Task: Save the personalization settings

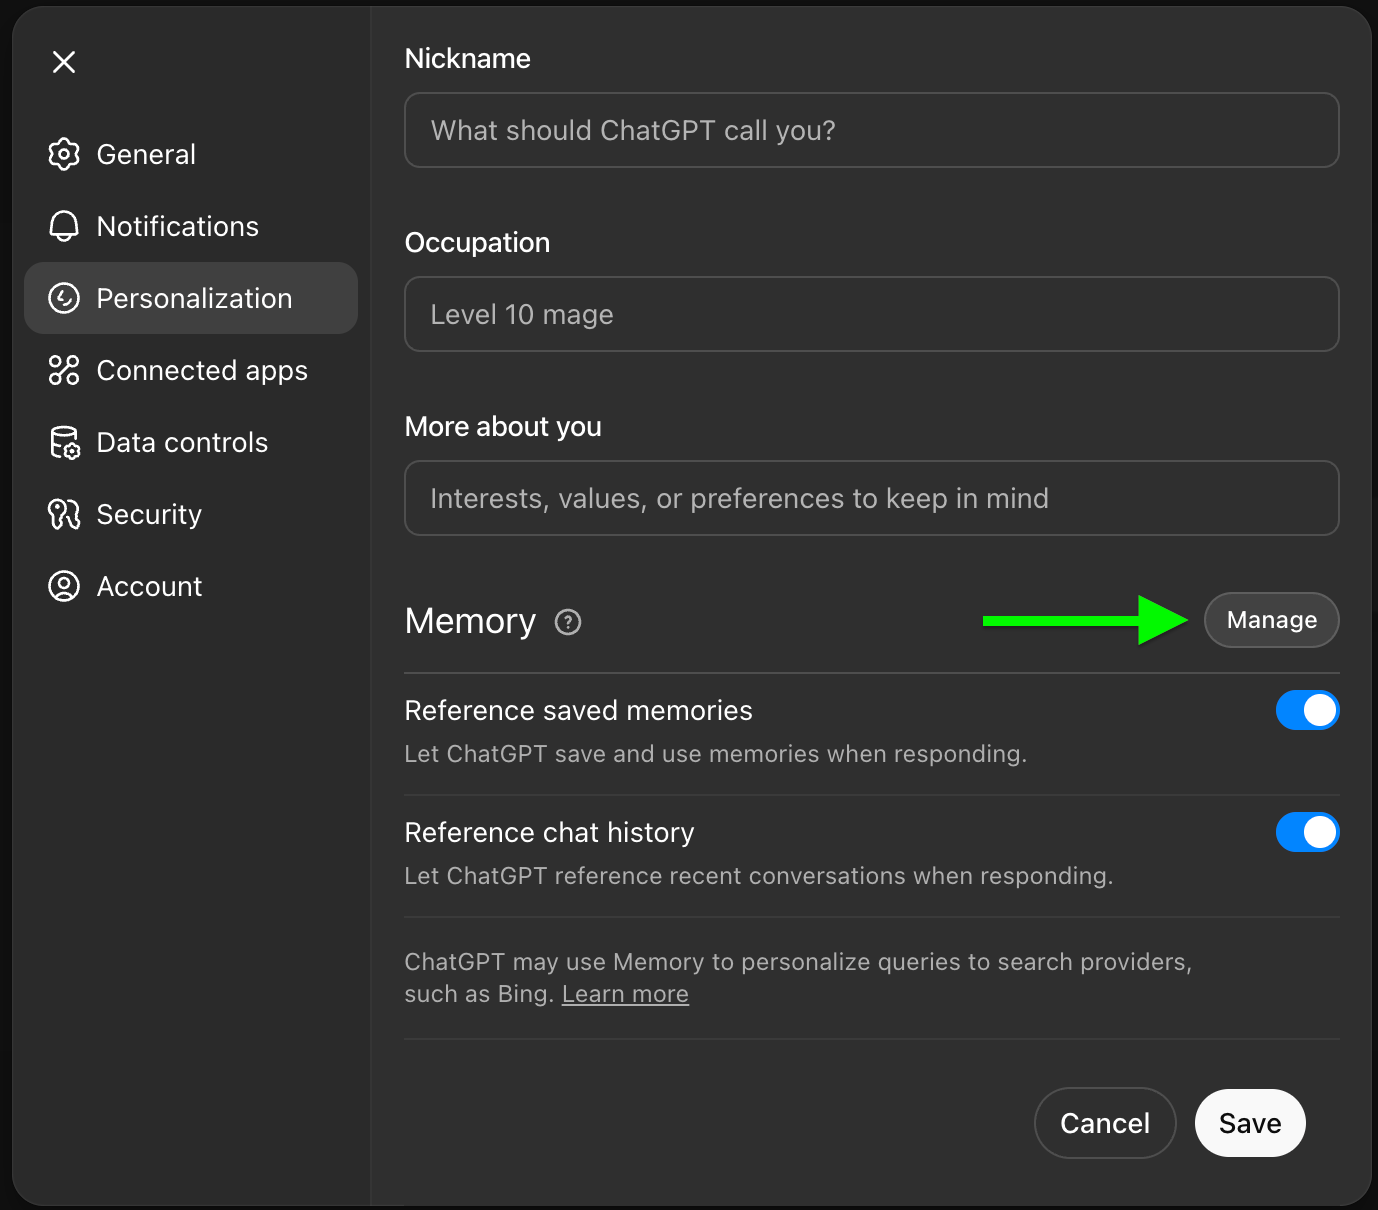Action: (x=1249, y=1123)
